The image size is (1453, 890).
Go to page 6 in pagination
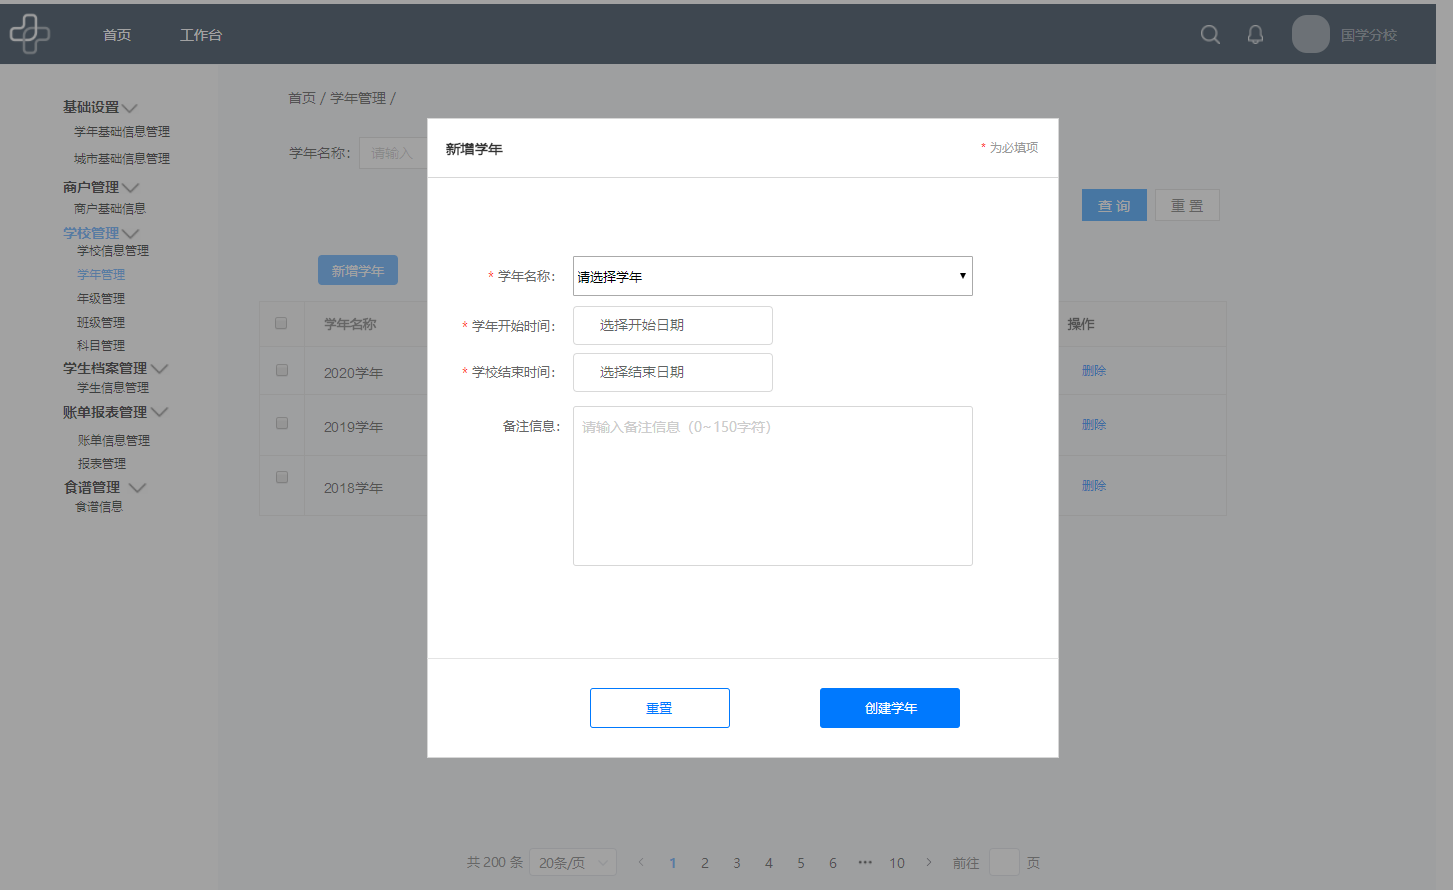[833, 862]
